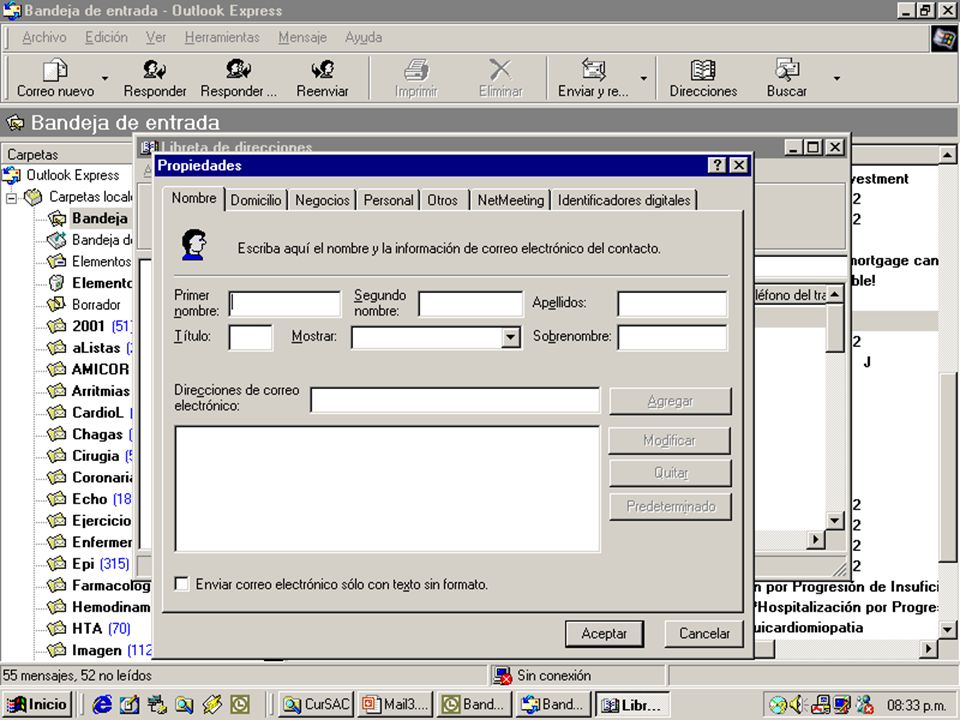Viewport: 960px width, 720px height.
Task: Click the Apellidos input field
Action: coord(672,304)
